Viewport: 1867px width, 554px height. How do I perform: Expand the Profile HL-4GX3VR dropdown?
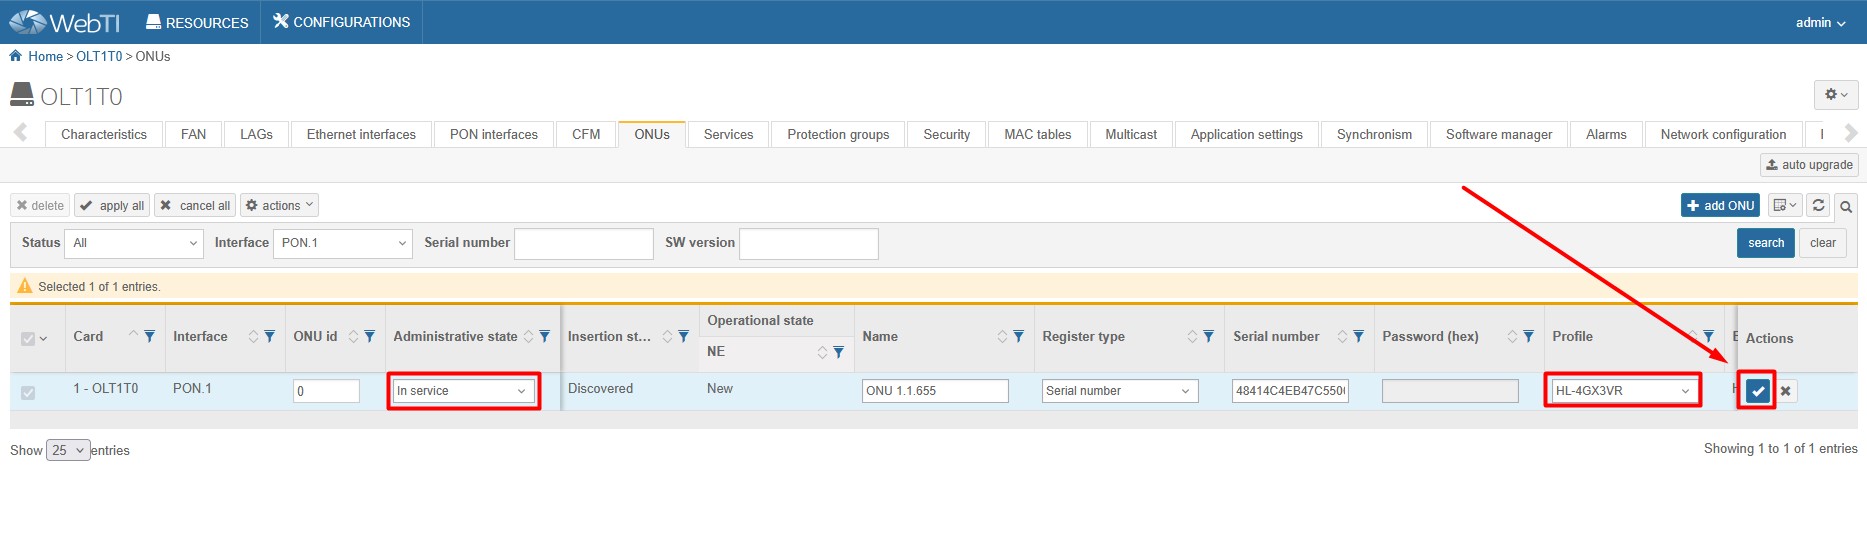click(x=1621, y=391)
